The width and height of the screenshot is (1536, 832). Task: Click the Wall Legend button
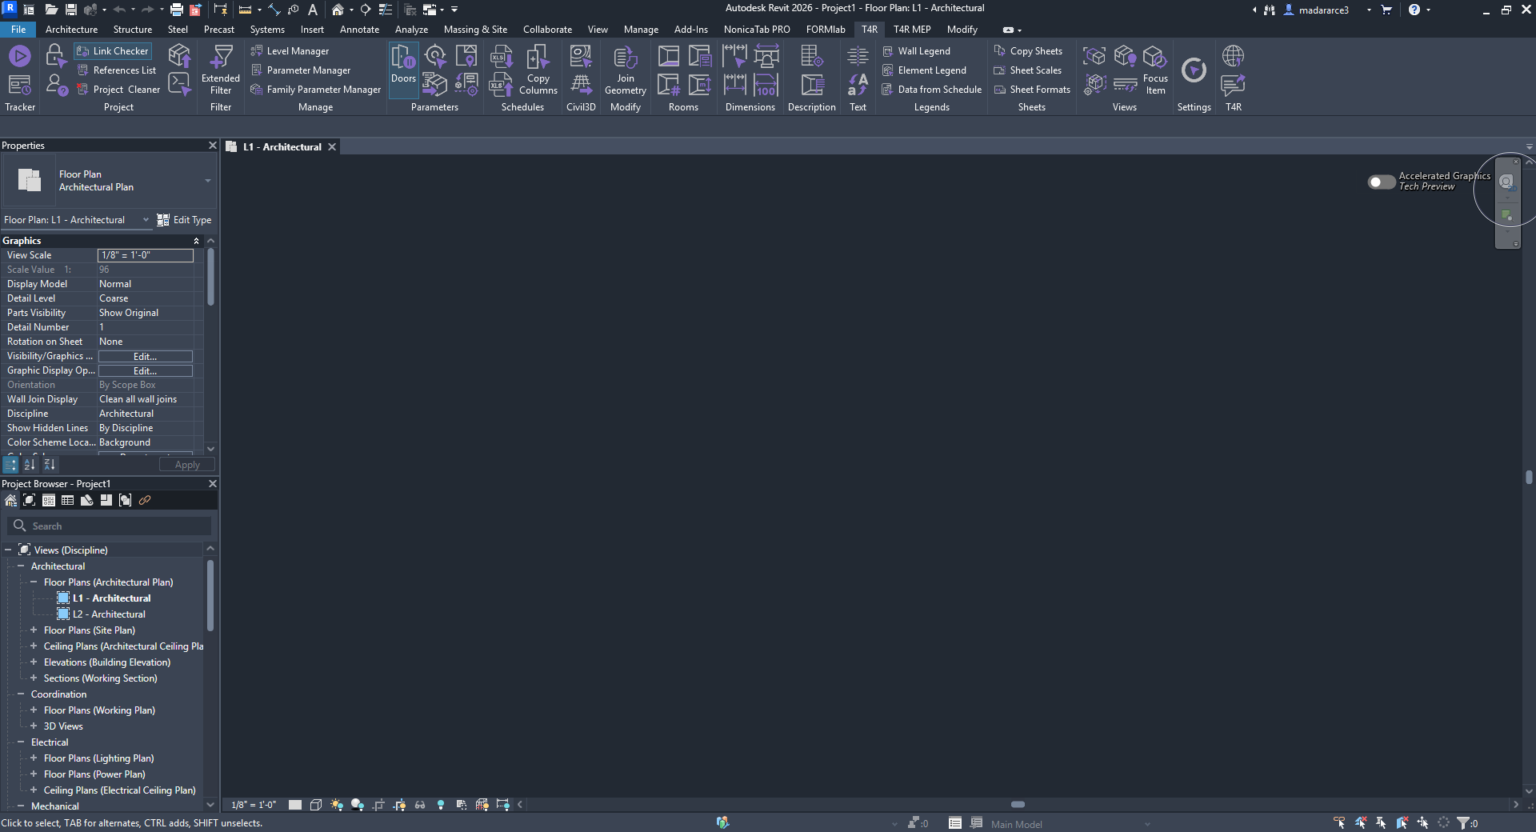click(x=916, y=51)
